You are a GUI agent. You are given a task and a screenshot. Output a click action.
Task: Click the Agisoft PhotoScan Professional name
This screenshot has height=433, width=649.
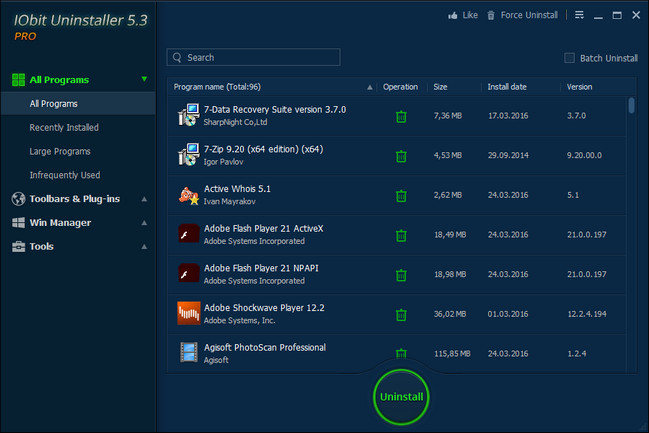pos(265,348)
